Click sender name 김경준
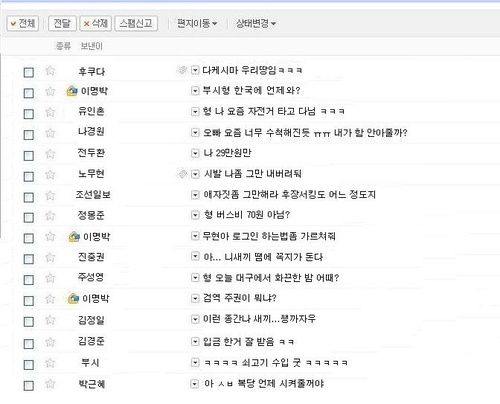The width and height of the screenshot is (500, 404). (x=91, y=341)
